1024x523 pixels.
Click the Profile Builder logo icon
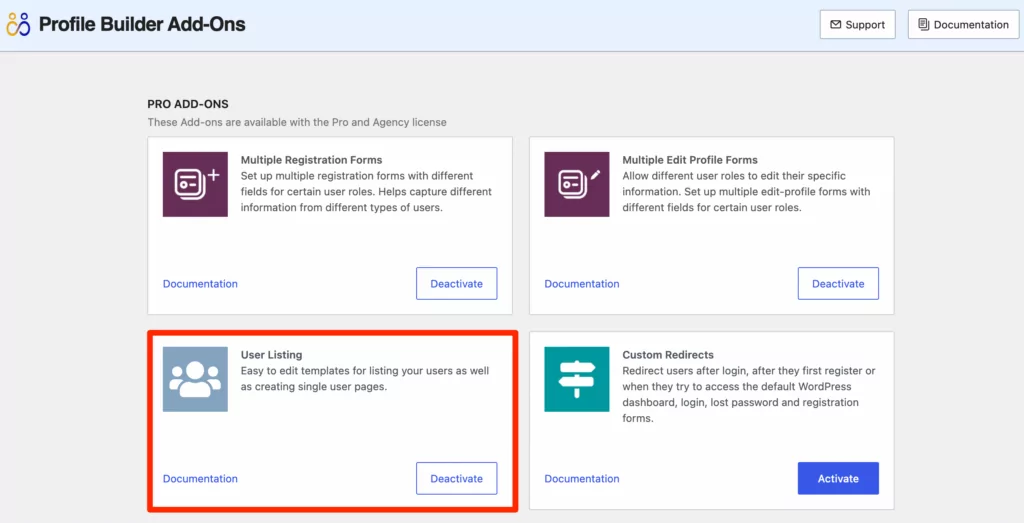[18, 24]
